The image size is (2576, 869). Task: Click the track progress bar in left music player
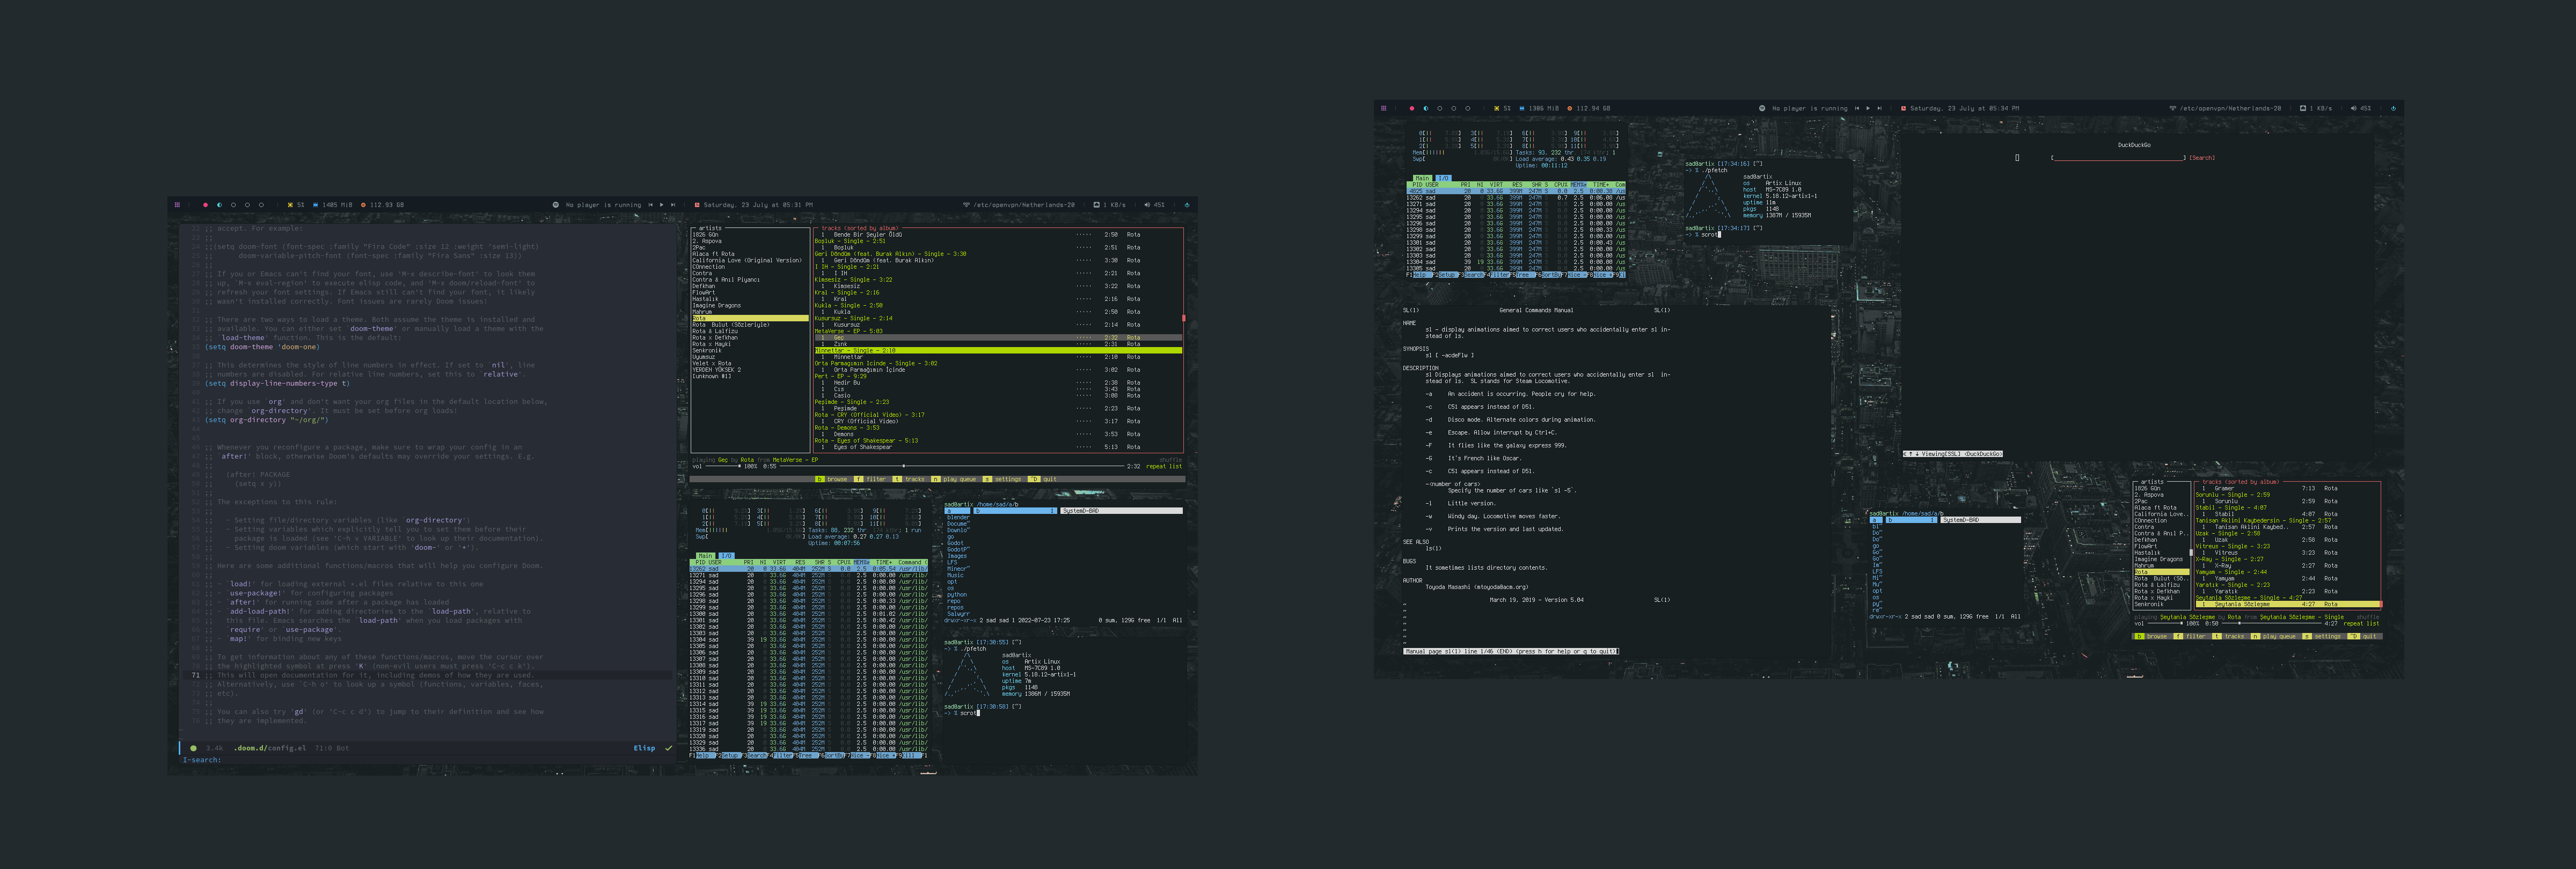click(x=952, y=466)
